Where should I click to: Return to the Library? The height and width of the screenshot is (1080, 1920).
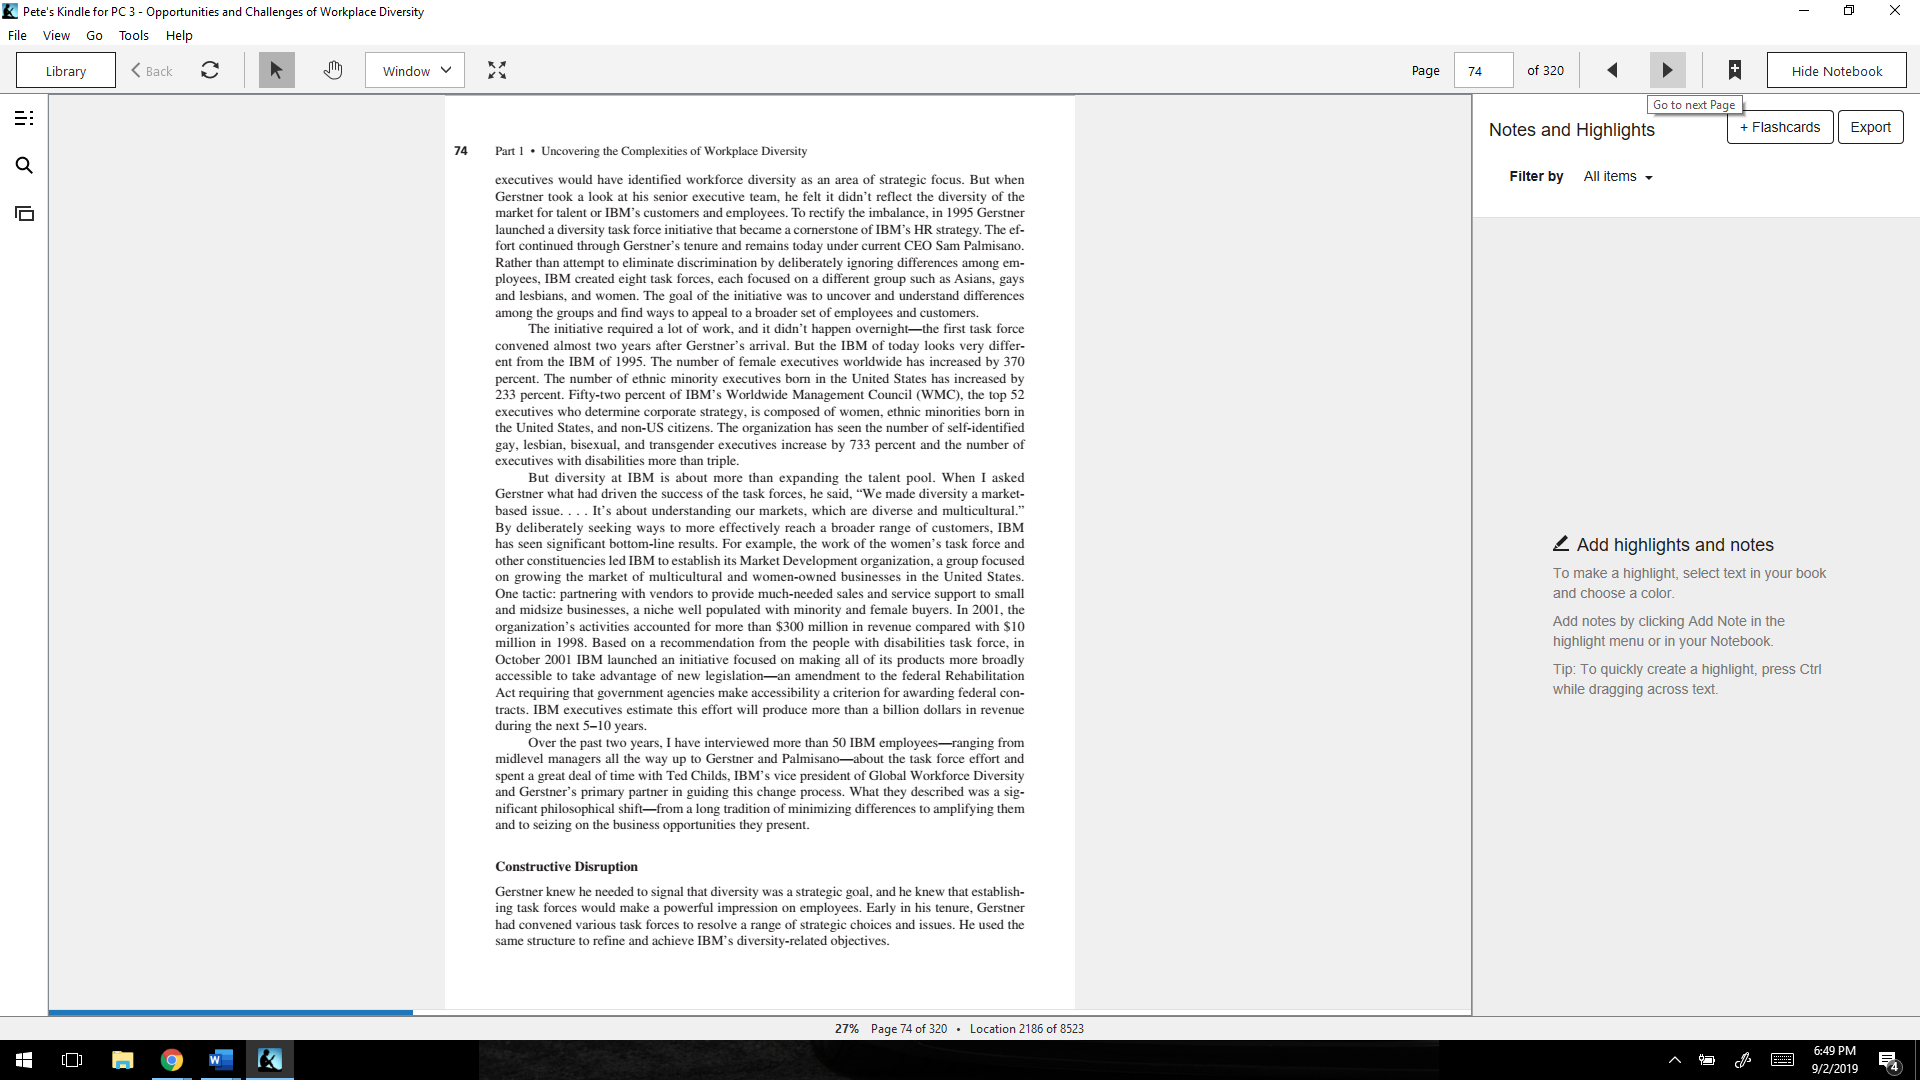66,70
